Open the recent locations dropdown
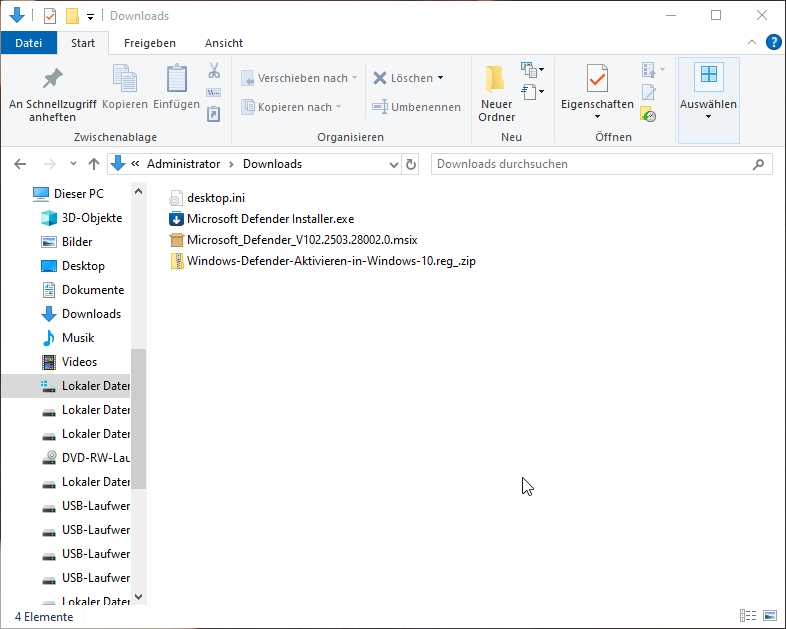This screenshot has height=629, width=786. pyautogui.click(x=73, y=163)
